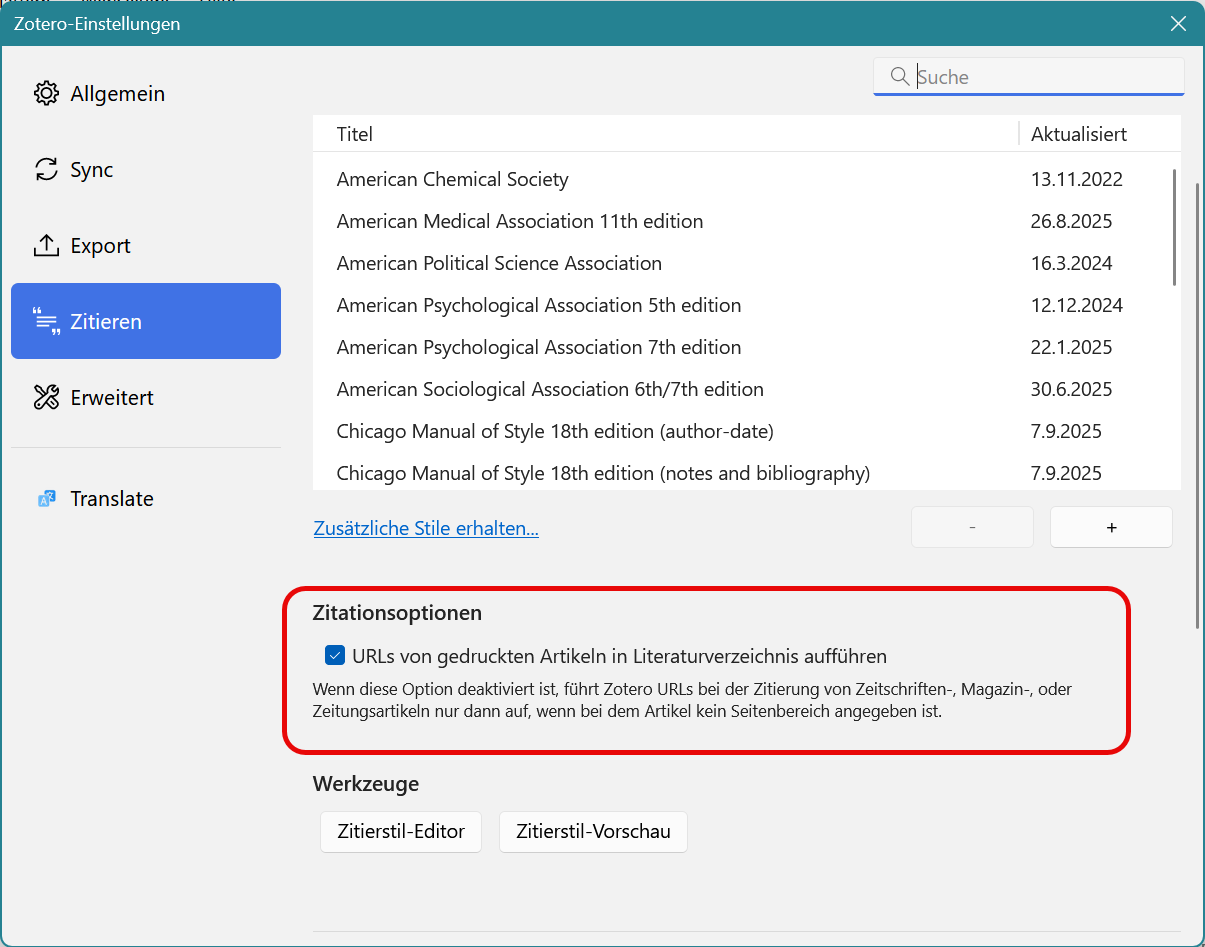Viewport: 1205px width, 947px height.
Task: Select American Political Science Association style
Action: click(x=746, y=264)
